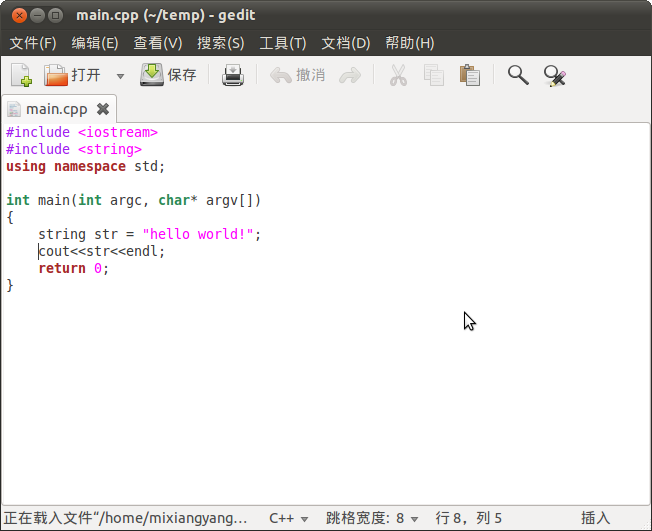Open the 跳格宽度: 8 tab width dropdown
This screenshot has width=652, height=531.
372,519
